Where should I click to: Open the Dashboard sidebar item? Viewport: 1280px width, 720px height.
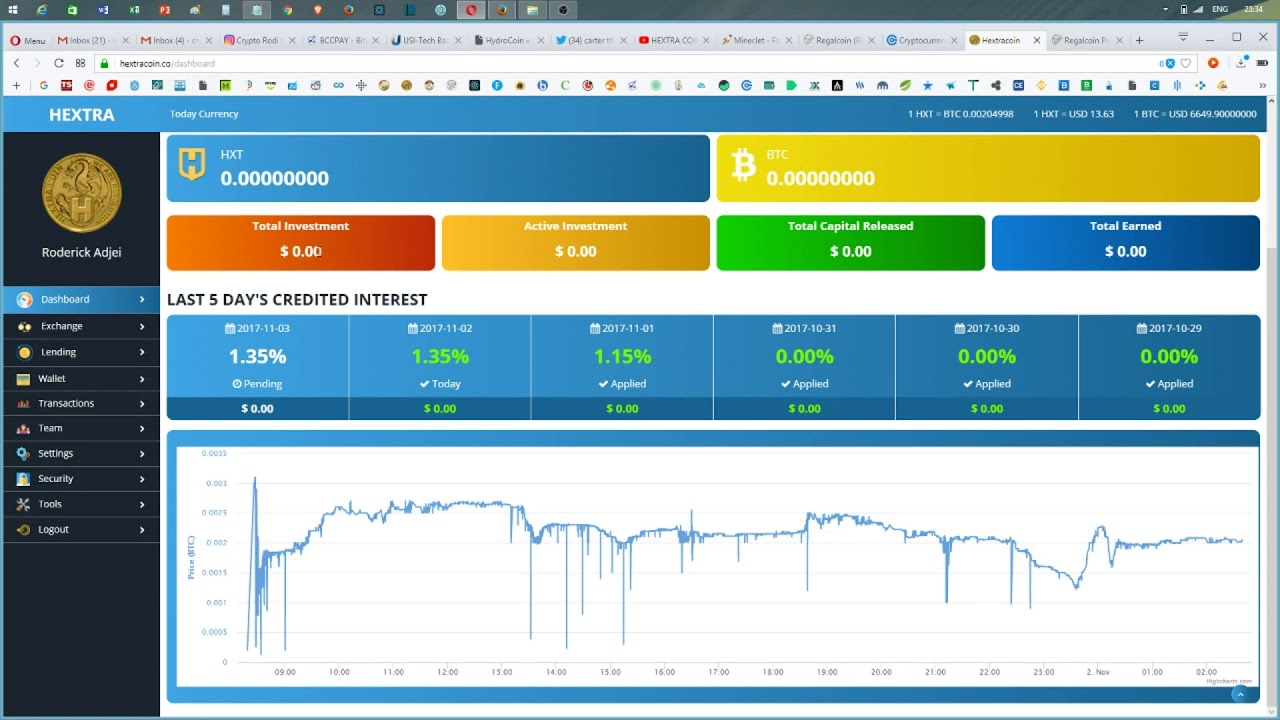[81, 299]
